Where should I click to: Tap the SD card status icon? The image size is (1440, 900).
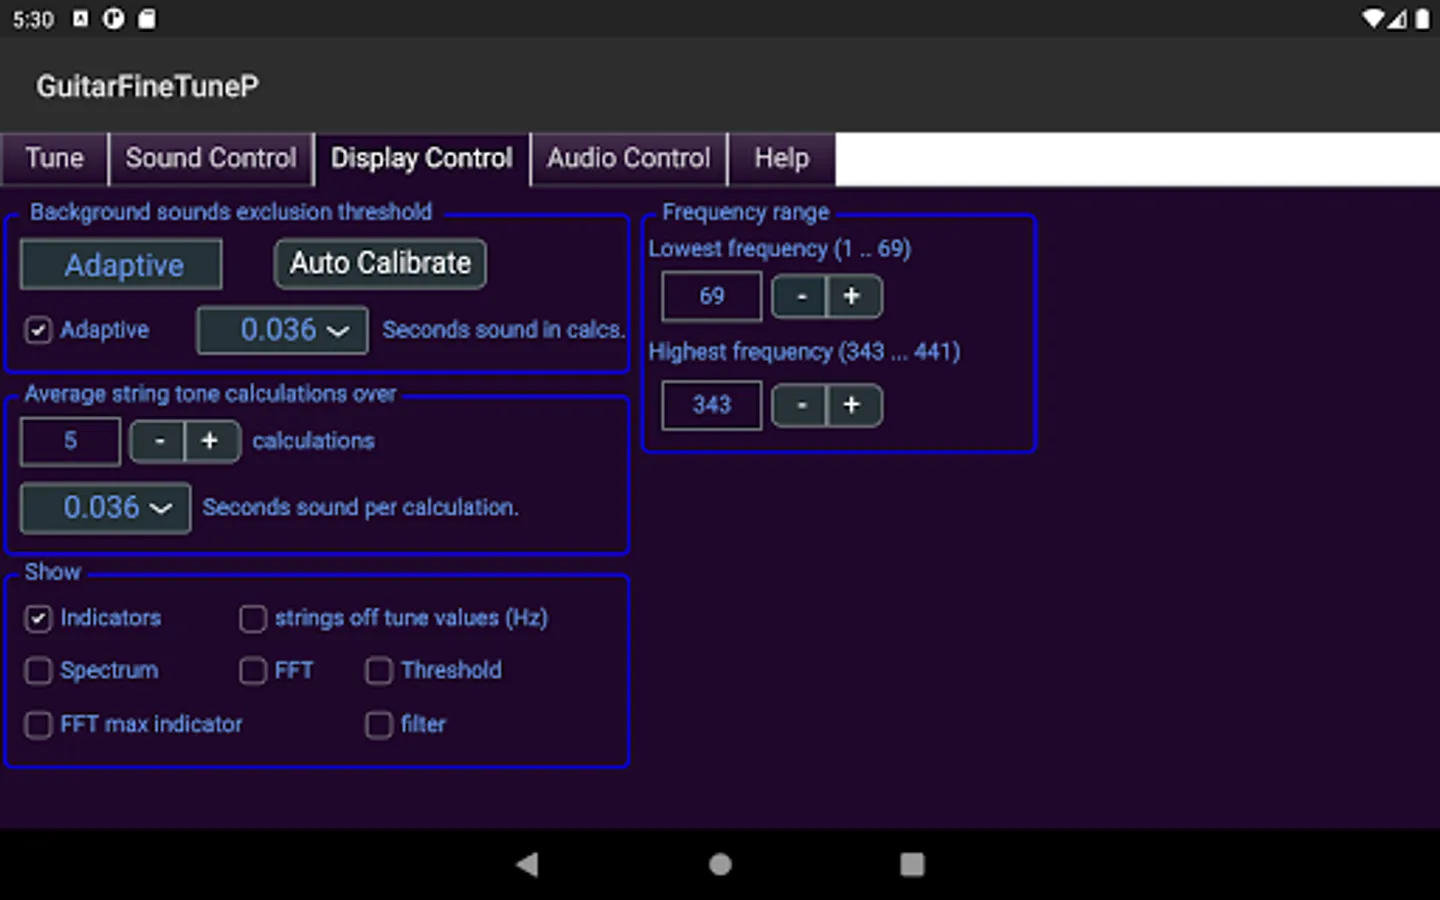coord(146,19)
